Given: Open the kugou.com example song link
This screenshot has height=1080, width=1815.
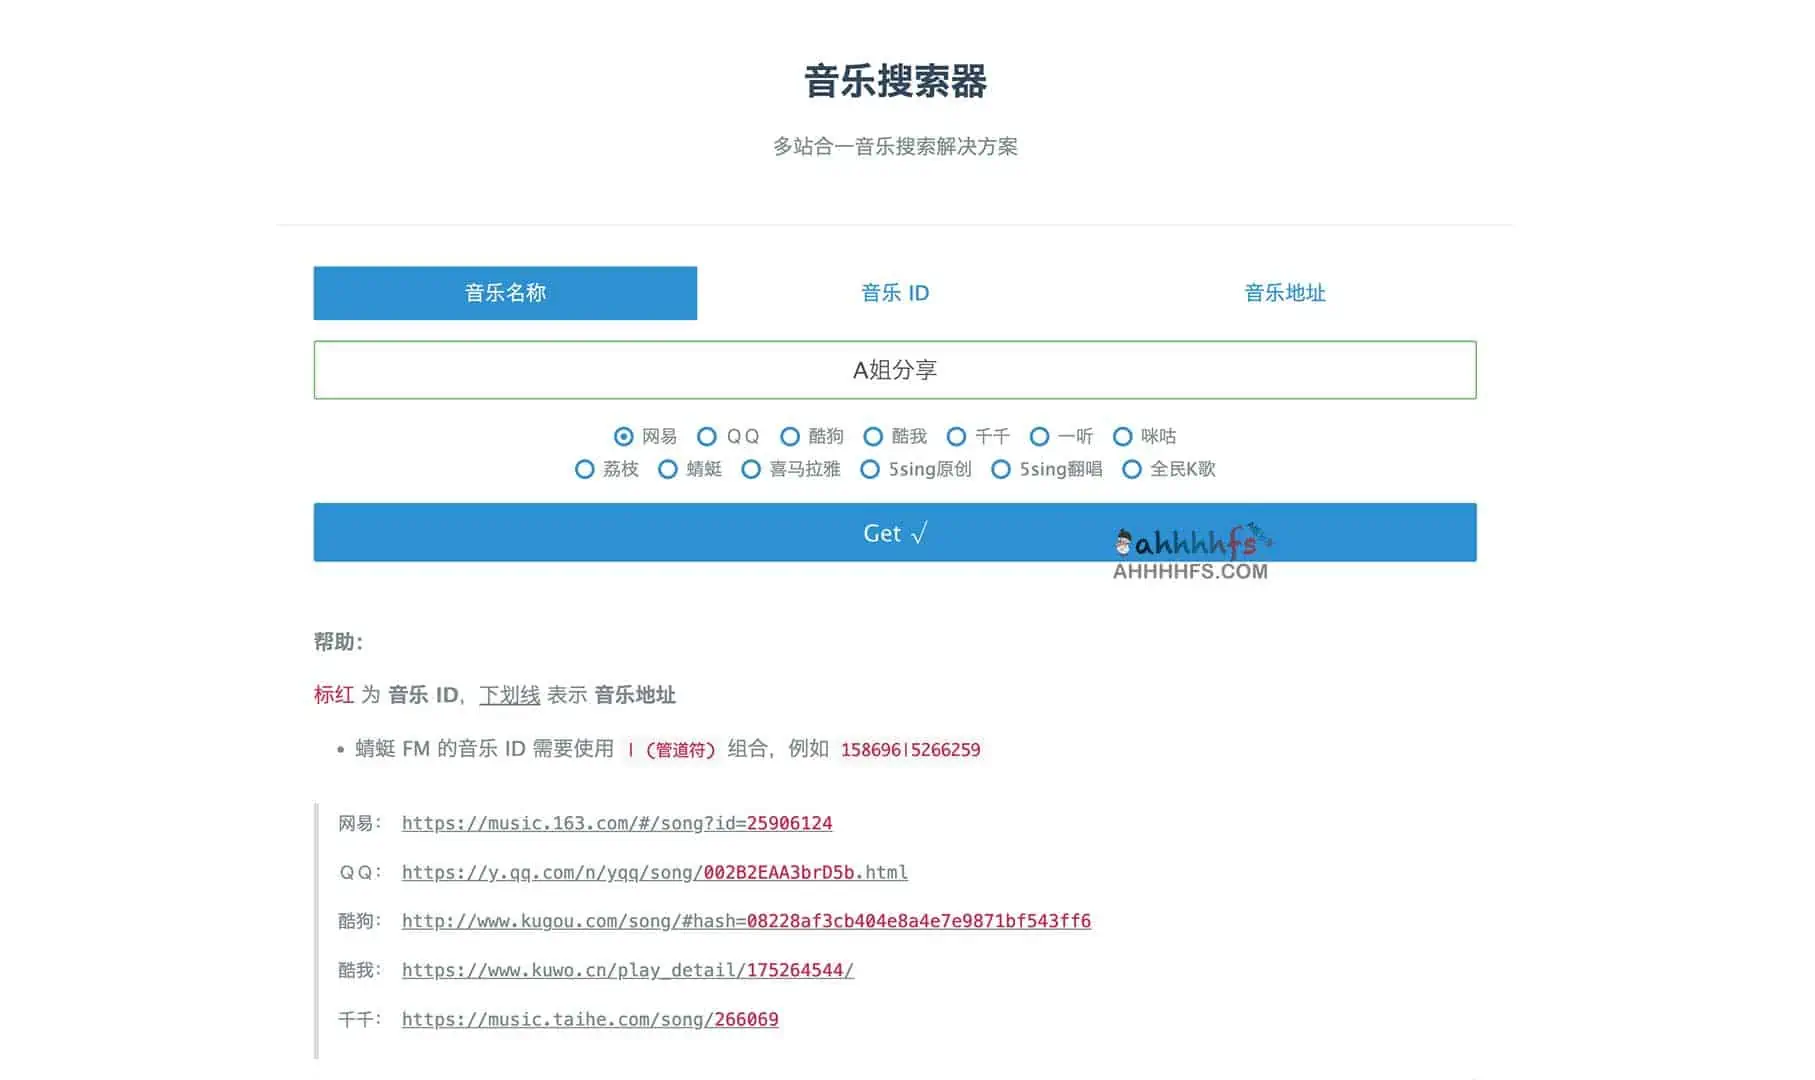Looking at the screenshot, I should point(745,921).
